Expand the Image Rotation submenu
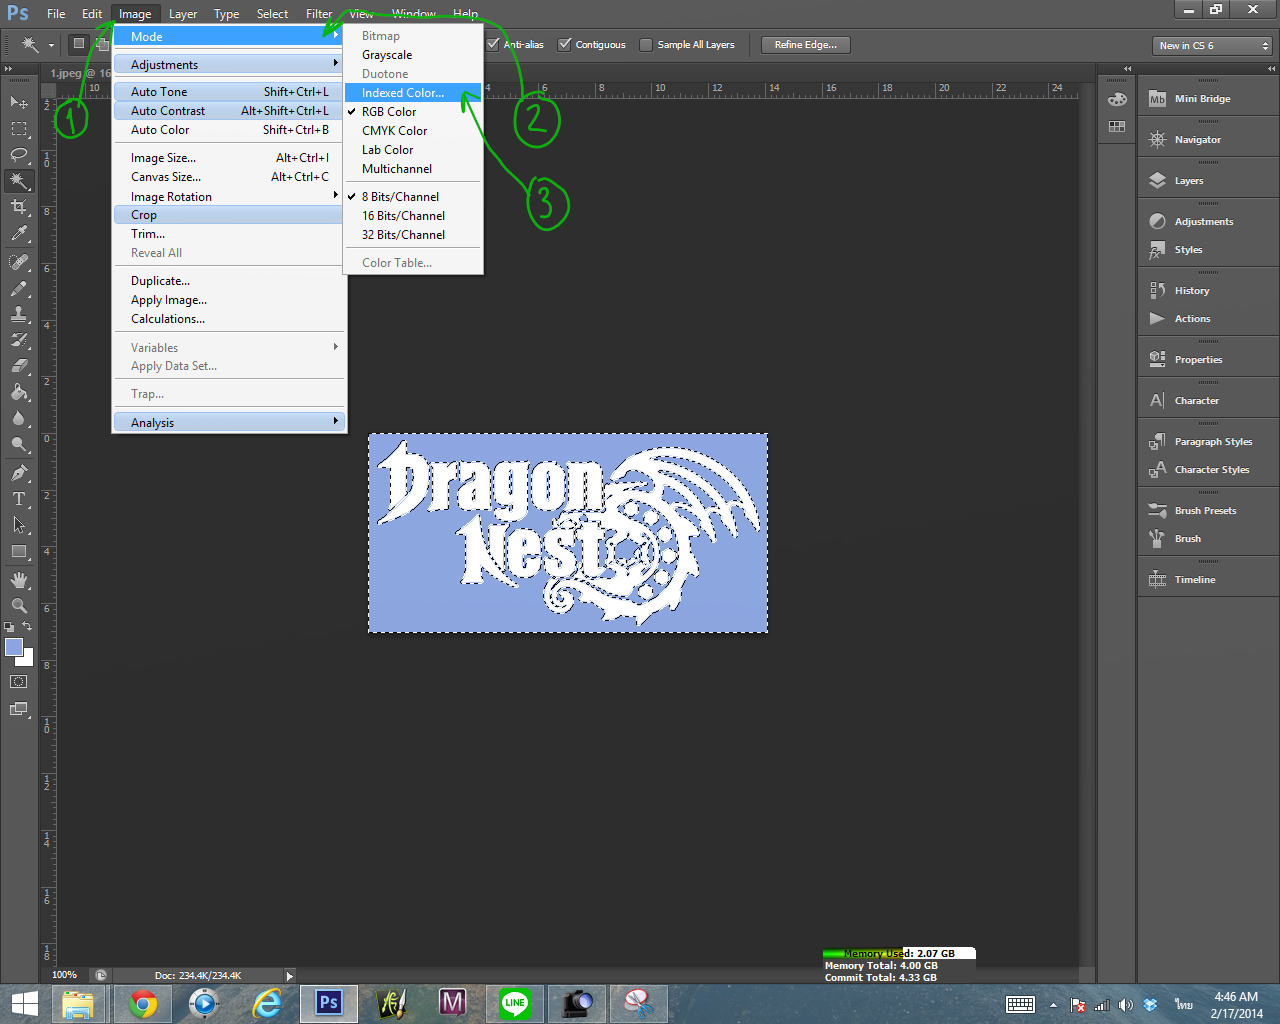The width and height of the screenshot is (1280, 1024). click(x=229, y=197)
